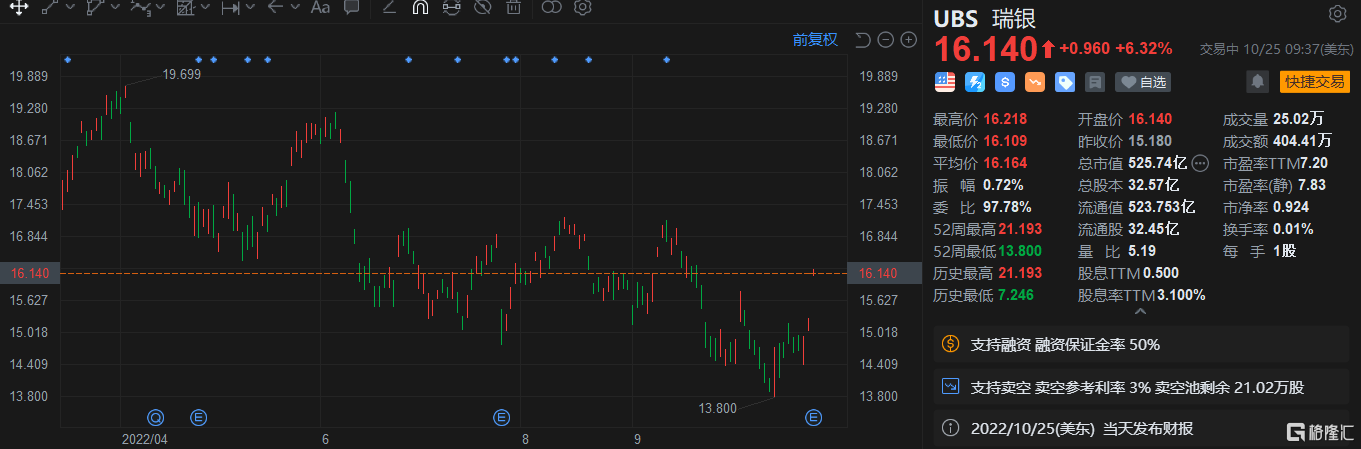
Task: Click the UBS ticker symbol title
Action: (x=957, y=18)
